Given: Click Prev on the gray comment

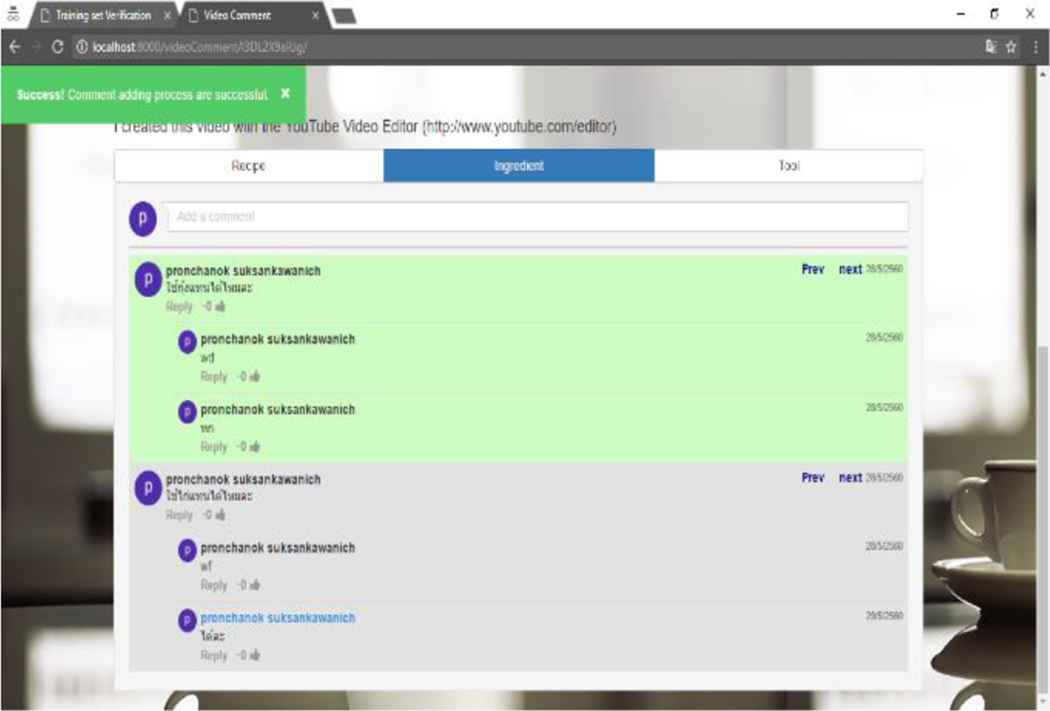Looking at the screenshot, I should pos(813,478).
